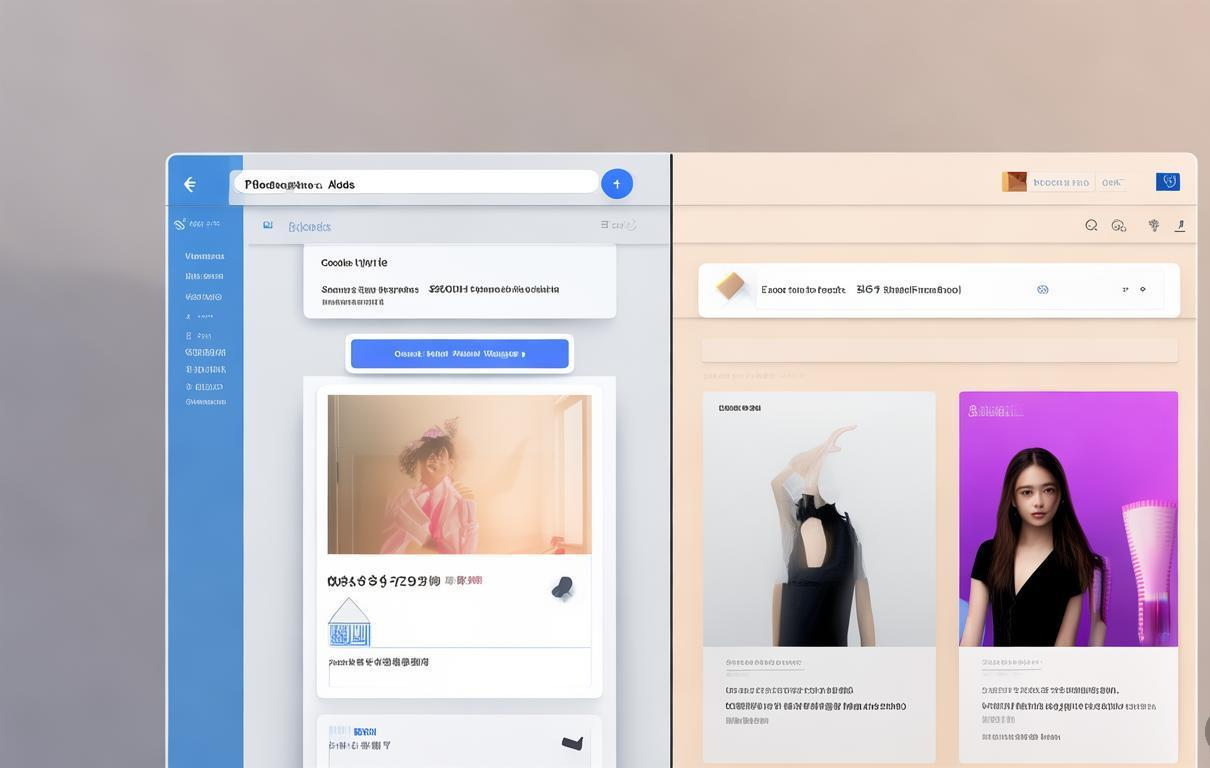Open the brown thumbnail in the right pane header

1015,181
